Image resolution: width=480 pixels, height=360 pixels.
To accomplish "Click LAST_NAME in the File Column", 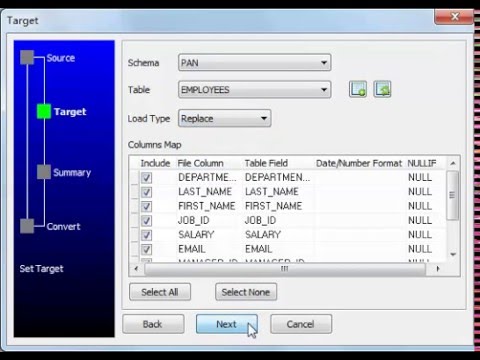I will [205, 192].
